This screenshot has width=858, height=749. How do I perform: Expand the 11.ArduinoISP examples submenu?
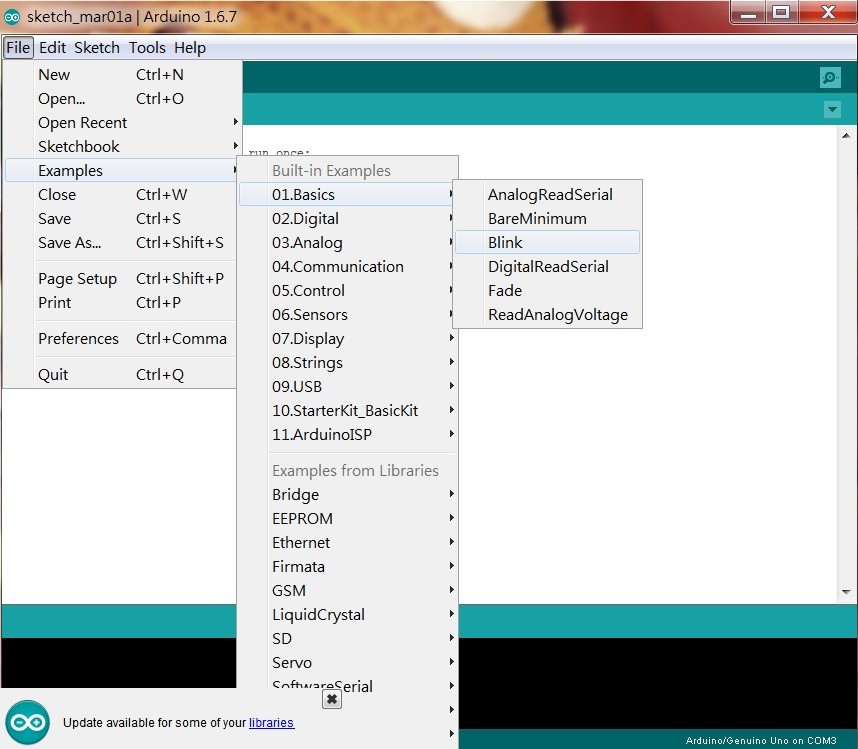(x=347, y=435)
